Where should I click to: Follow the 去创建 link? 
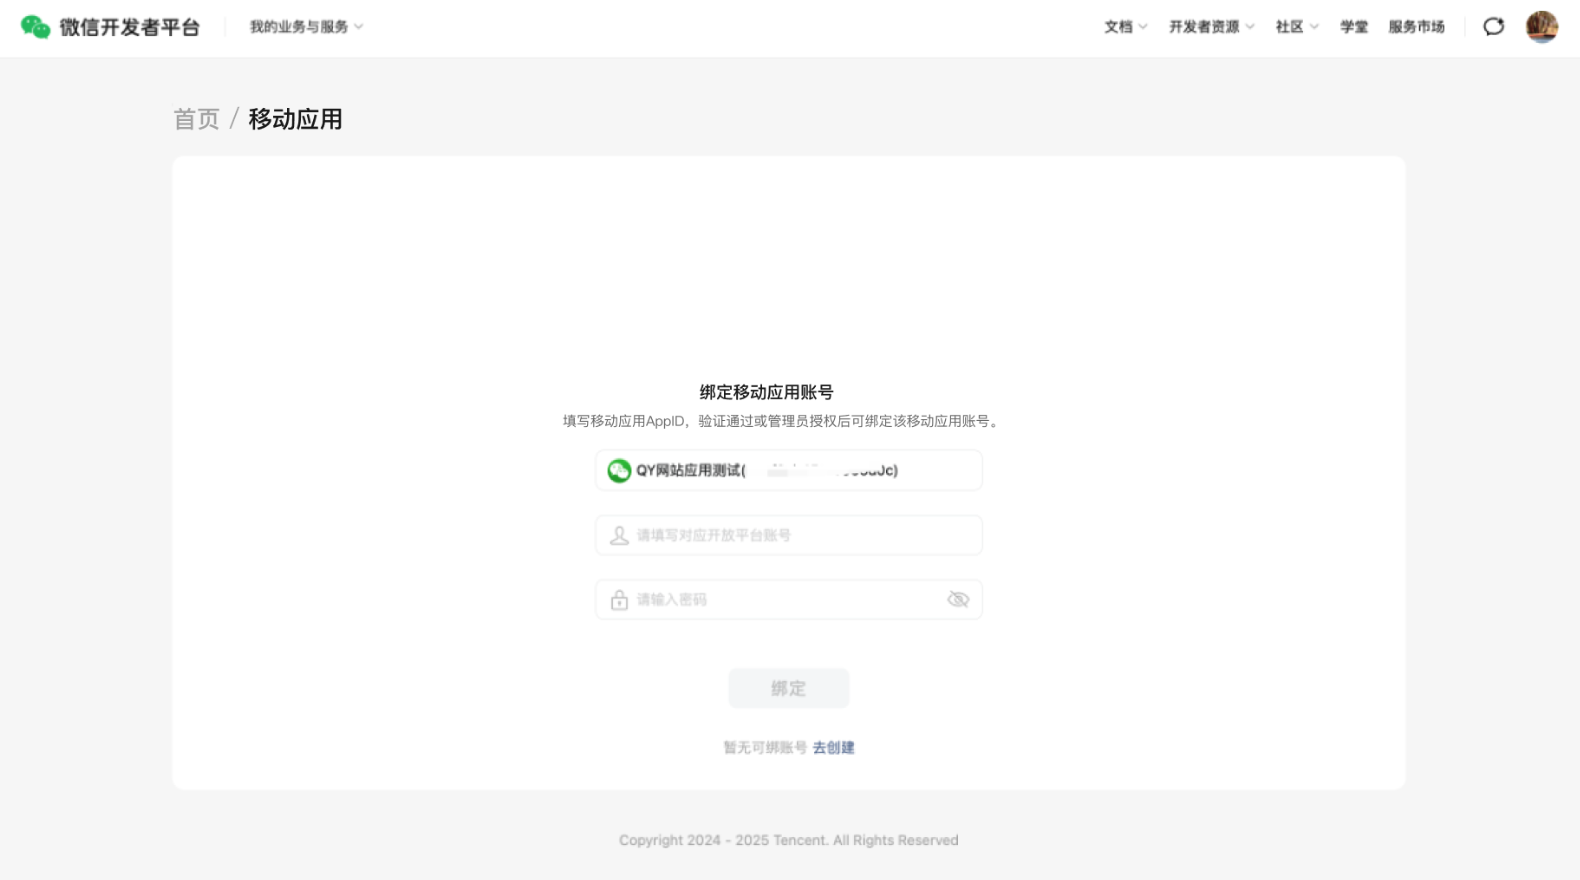(x=833, y=748)
